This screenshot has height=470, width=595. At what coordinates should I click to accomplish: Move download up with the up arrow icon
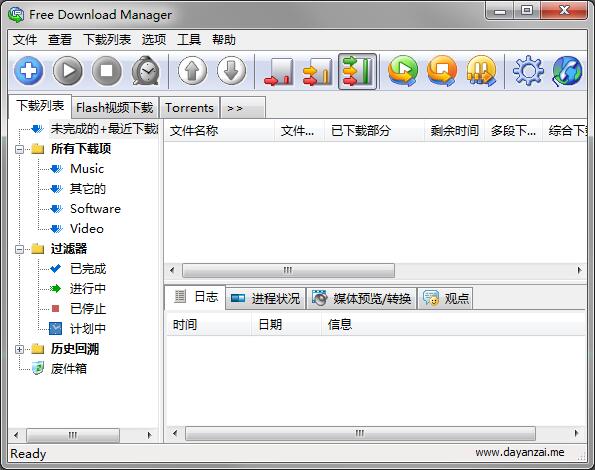pyautogui.click(x=193, y=71)
